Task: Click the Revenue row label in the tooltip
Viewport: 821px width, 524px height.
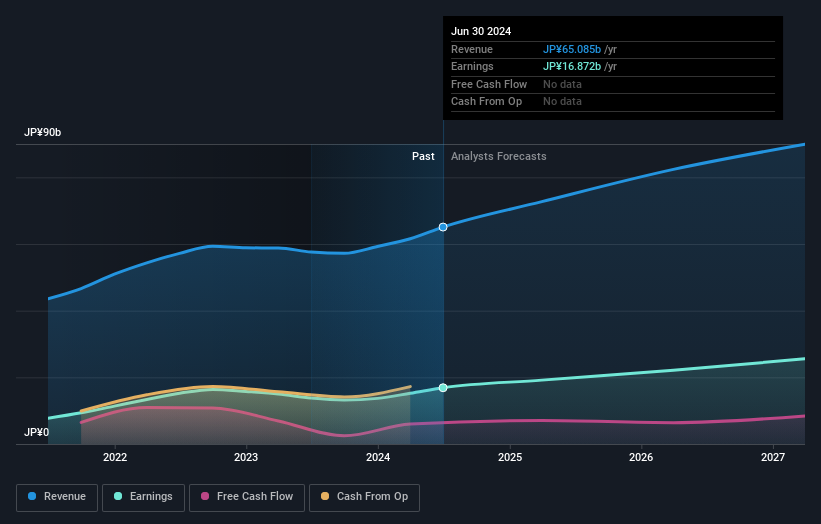Action: pos(472,49)
